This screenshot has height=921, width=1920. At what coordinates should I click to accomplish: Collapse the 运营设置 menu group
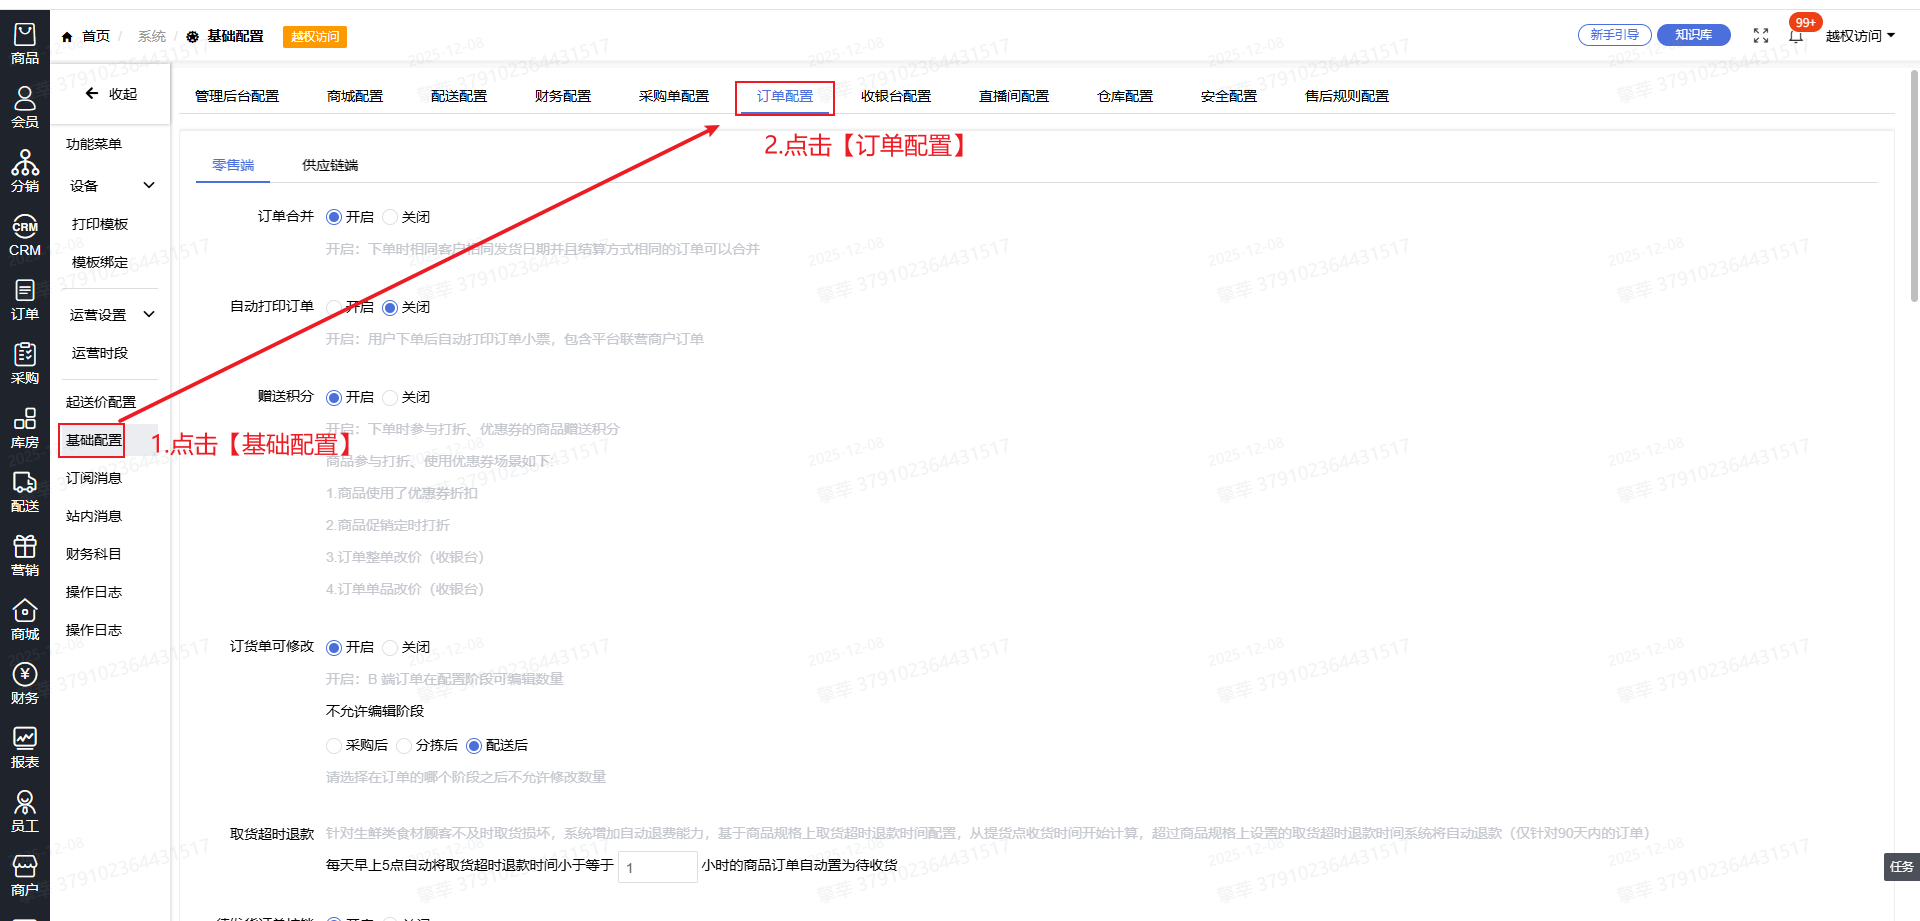pos(149,314)
